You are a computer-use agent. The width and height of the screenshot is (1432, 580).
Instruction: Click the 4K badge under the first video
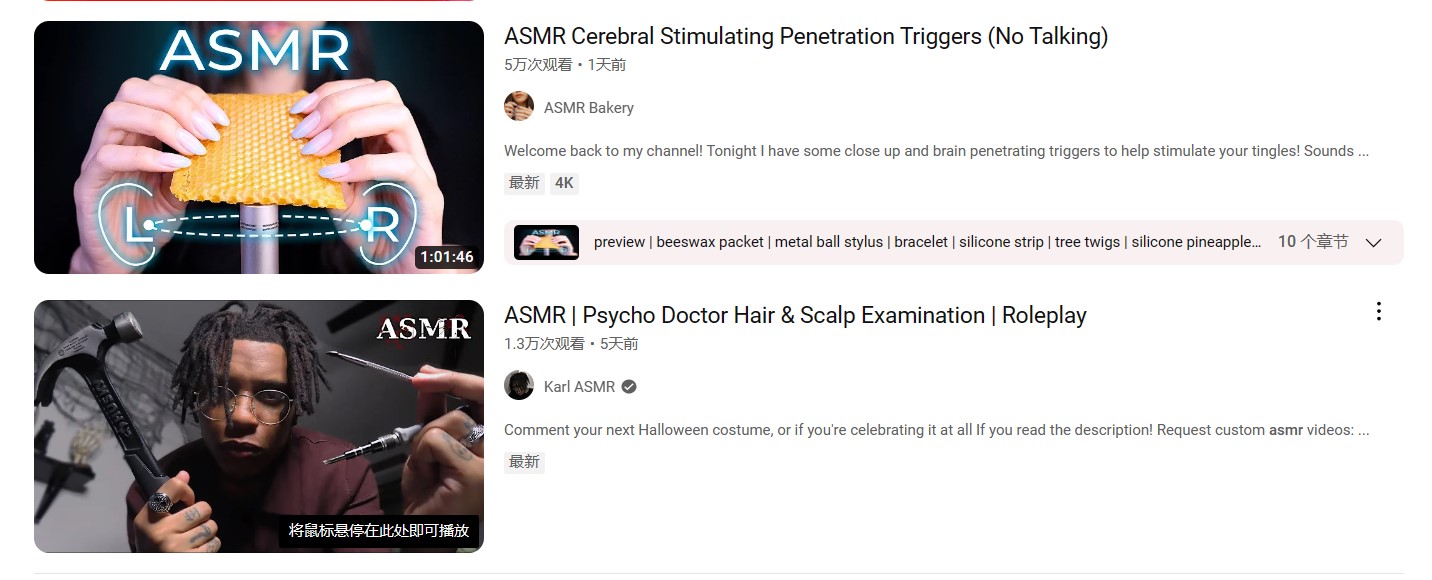pyautogui.click(x=565, y=183)
